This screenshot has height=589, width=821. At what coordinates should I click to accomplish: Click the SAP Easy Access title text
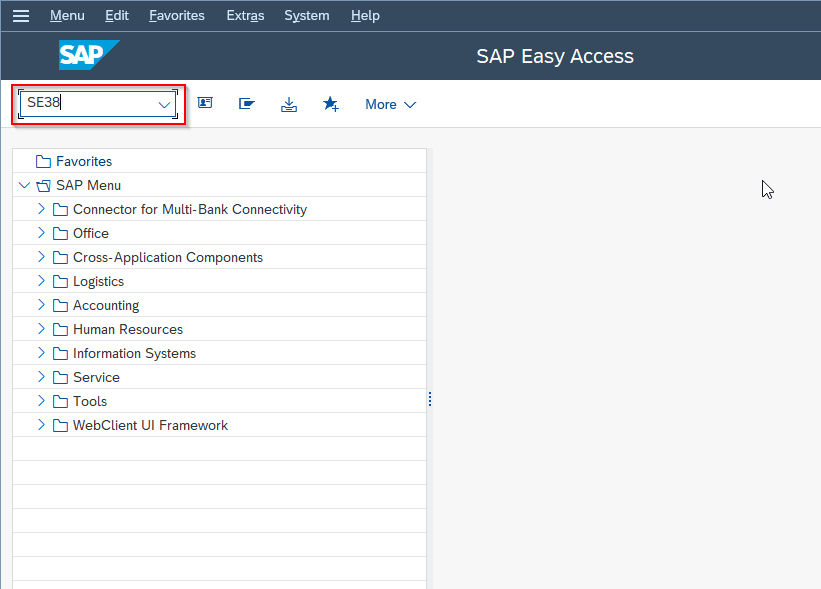click(x=555, y=56)
